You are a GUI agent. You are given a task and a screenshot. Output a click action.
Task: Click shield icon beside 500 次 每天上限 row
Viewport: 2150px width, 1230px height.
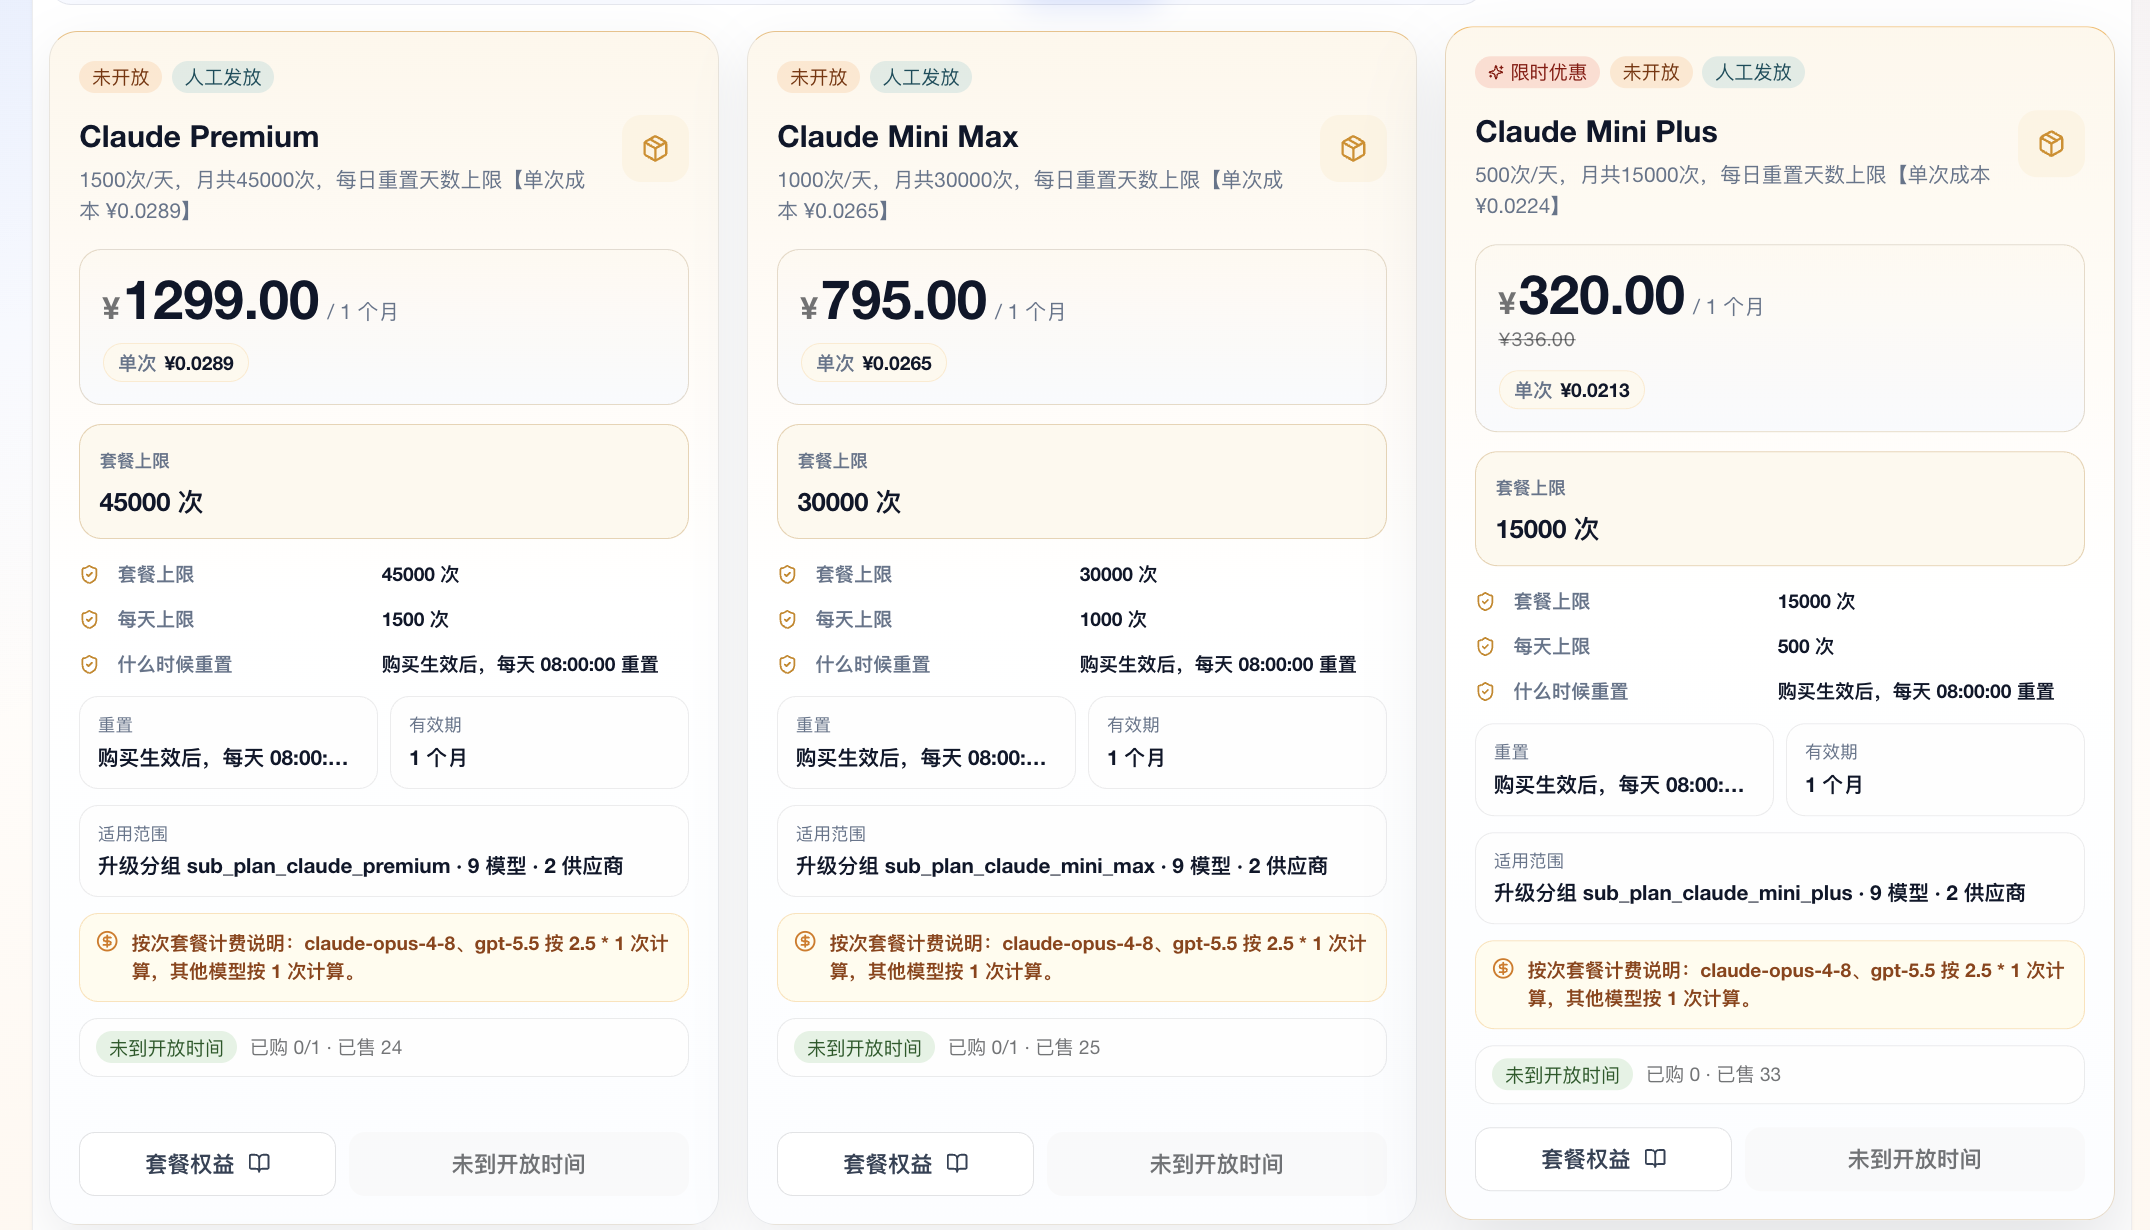(1485, 646)
